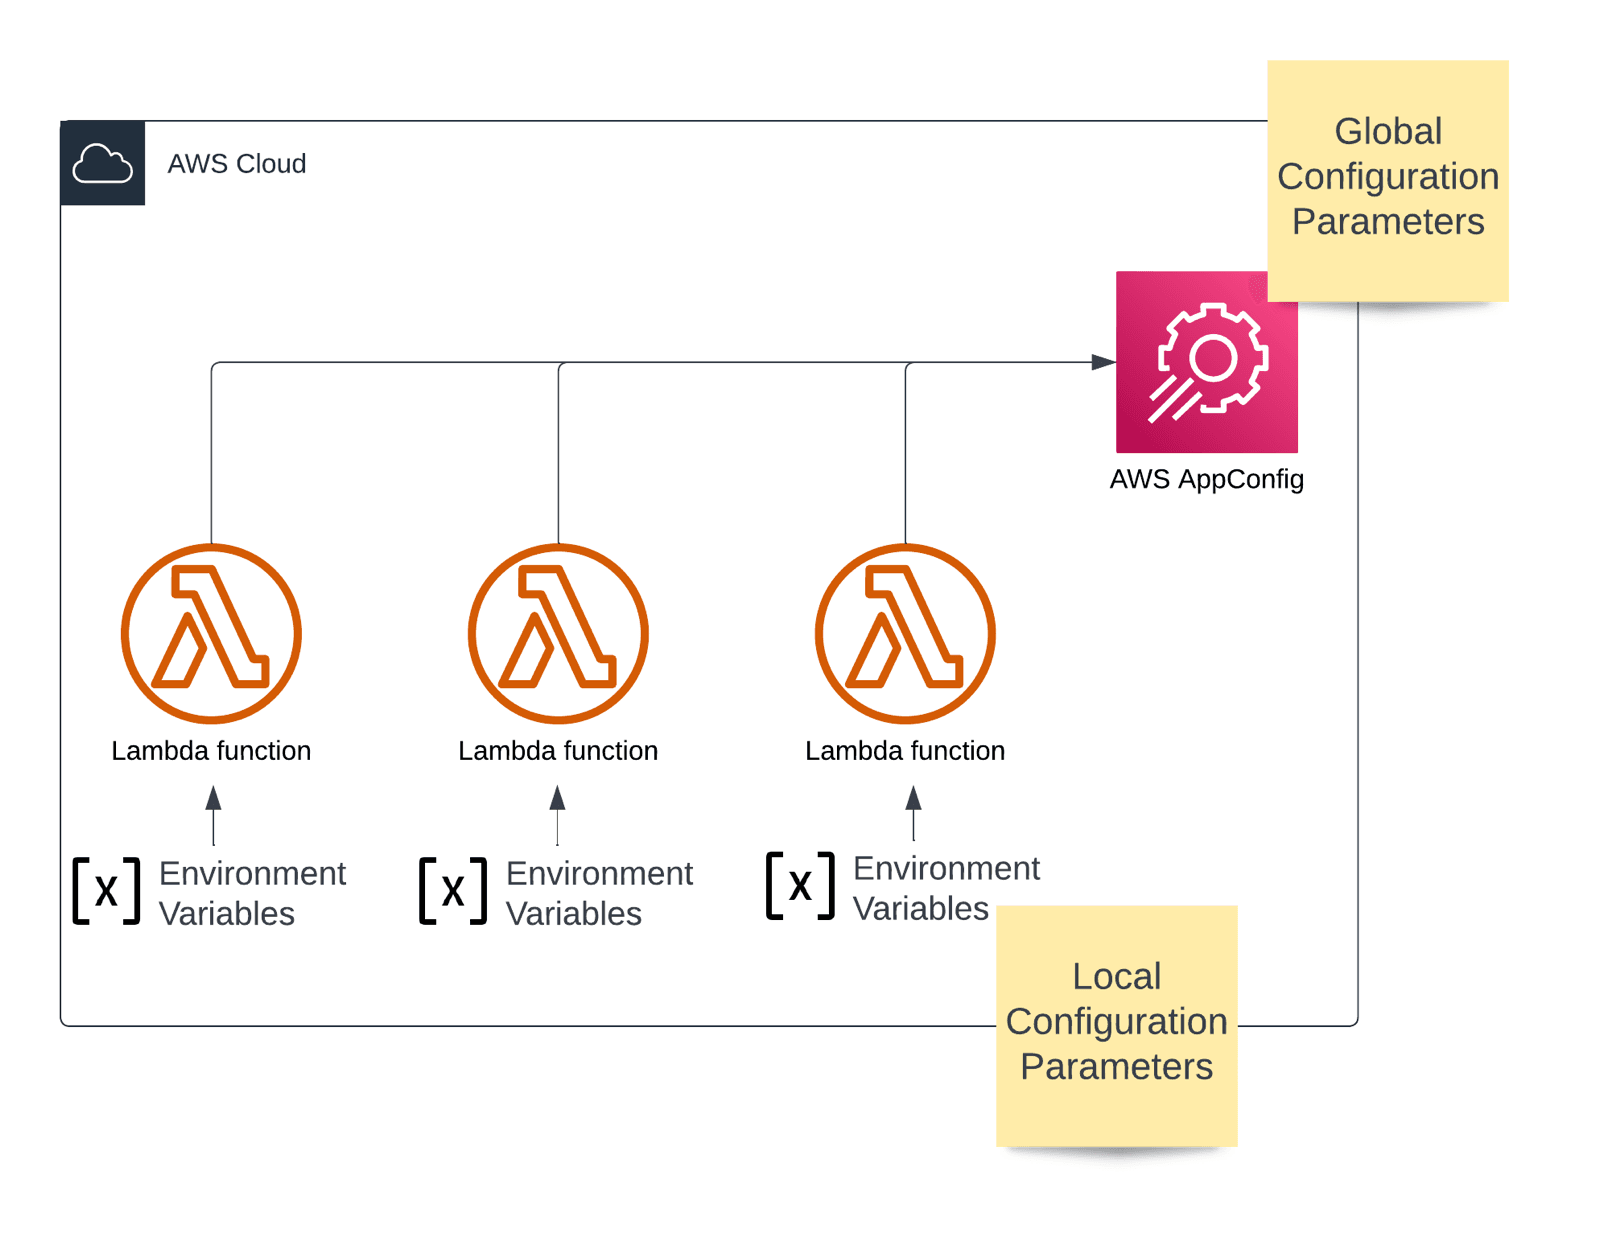Image resolution: width=1600 pixels, height=1238 pixels.
Task: Click the leftmost Lambda function icon
Action: coord(211,633)
